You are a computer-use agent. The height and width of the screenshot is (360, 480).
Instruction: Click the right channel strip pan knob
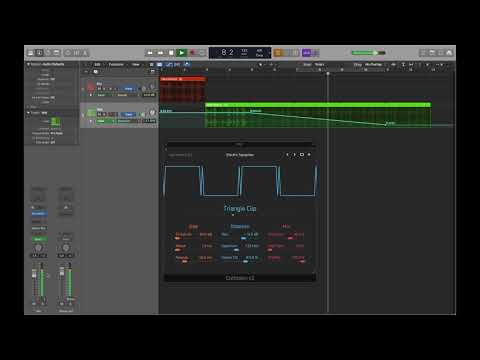pyautogui.click(x=66, y=248)
